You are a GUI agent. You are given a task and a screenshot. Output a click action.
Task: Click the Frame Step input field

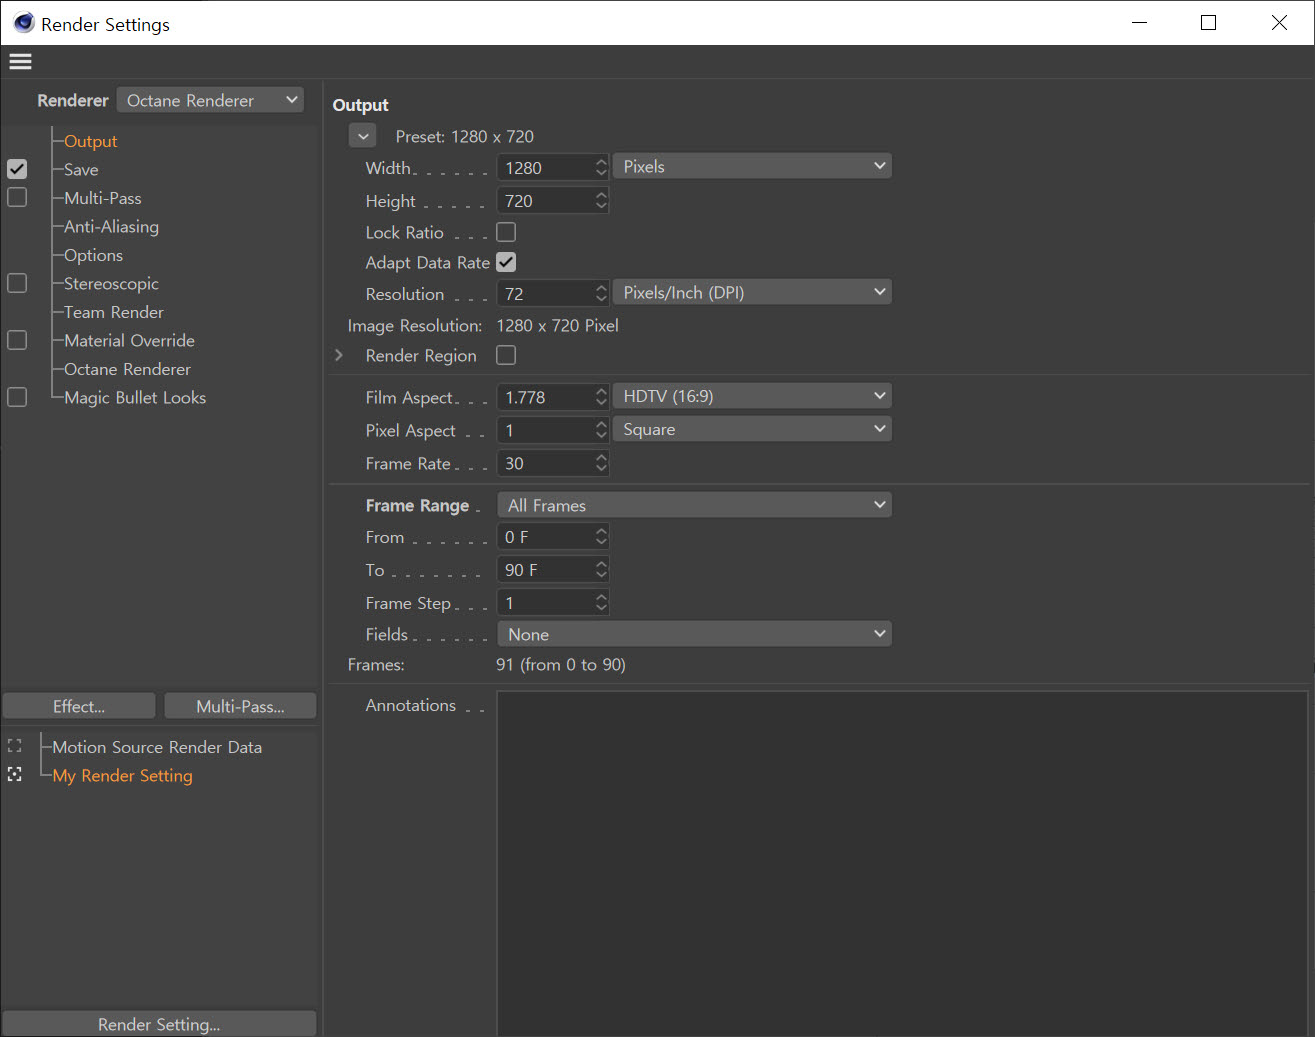click(x=545, y=602)
